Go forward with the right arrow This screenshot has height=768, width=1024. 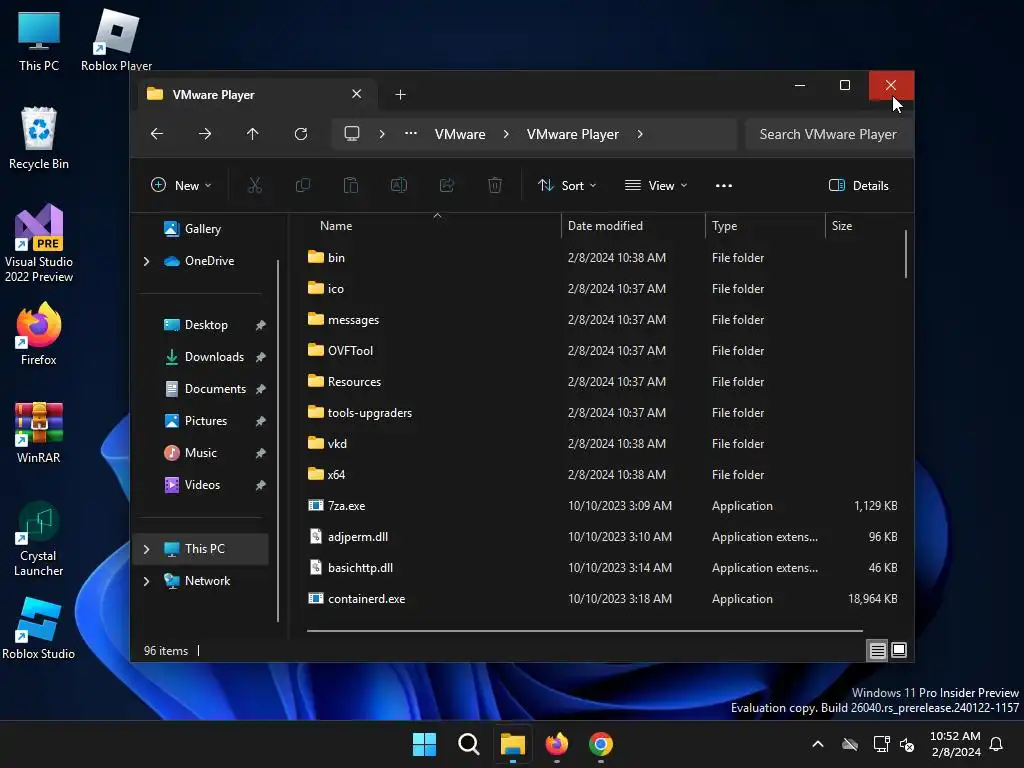pyautogui.click(x=204, y=134)
